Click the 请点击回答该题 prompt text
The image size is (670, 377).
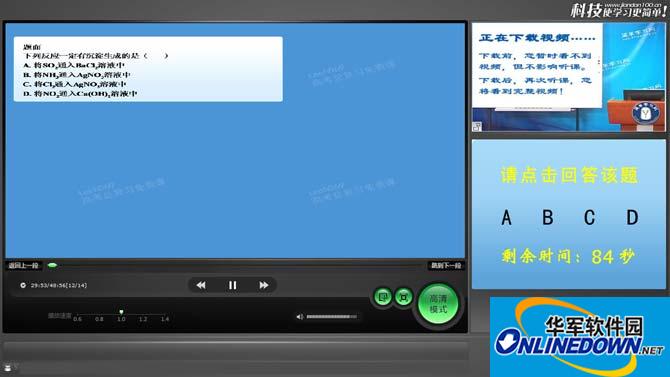coord(570,175)
